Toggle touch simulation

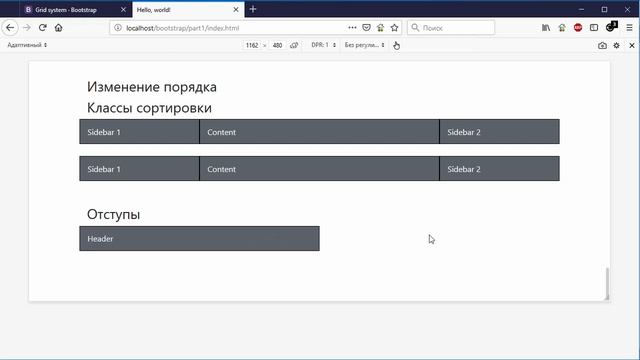pyautogui.click(x=396, y=45)
